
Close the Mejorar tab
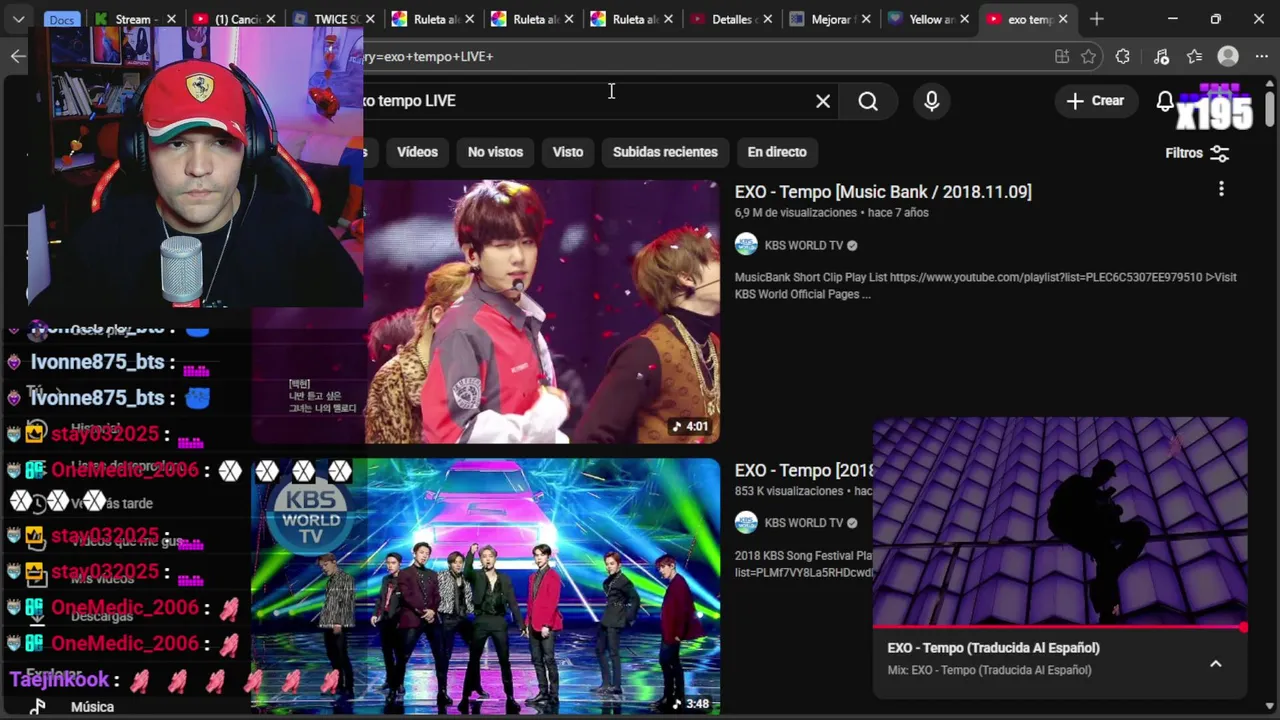[865, 19]
